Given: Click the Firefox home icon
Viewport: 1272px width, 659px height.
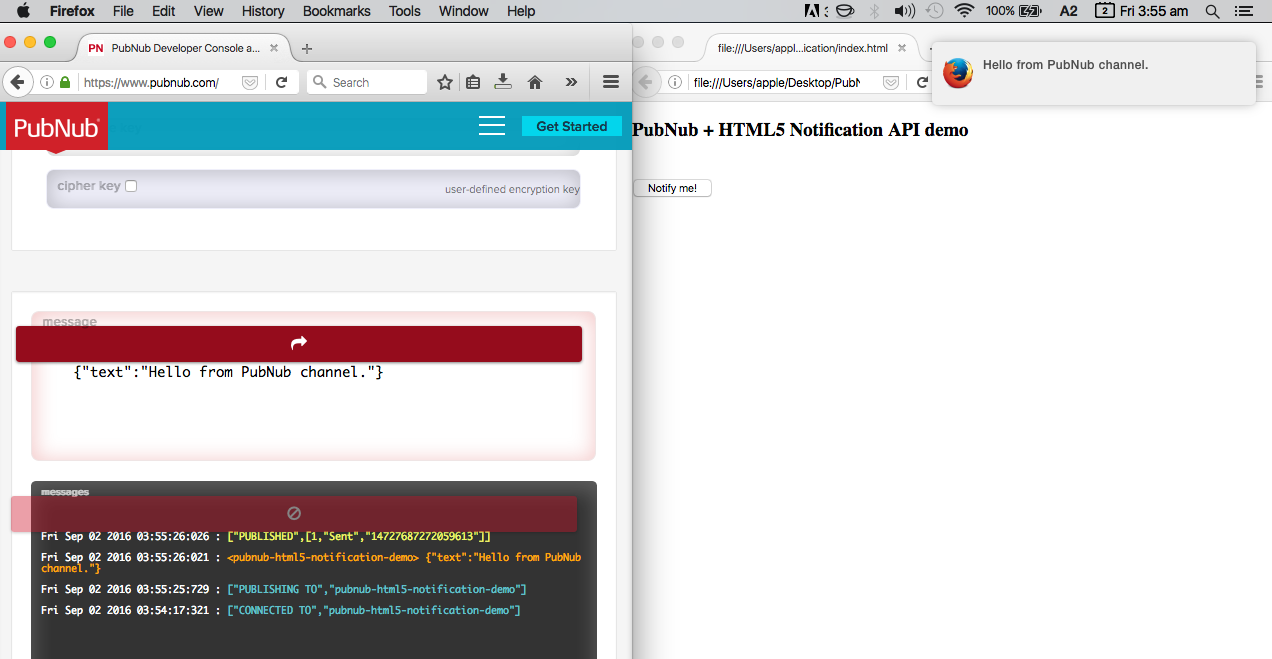Looking at the screenshot, I should point(534,81).
